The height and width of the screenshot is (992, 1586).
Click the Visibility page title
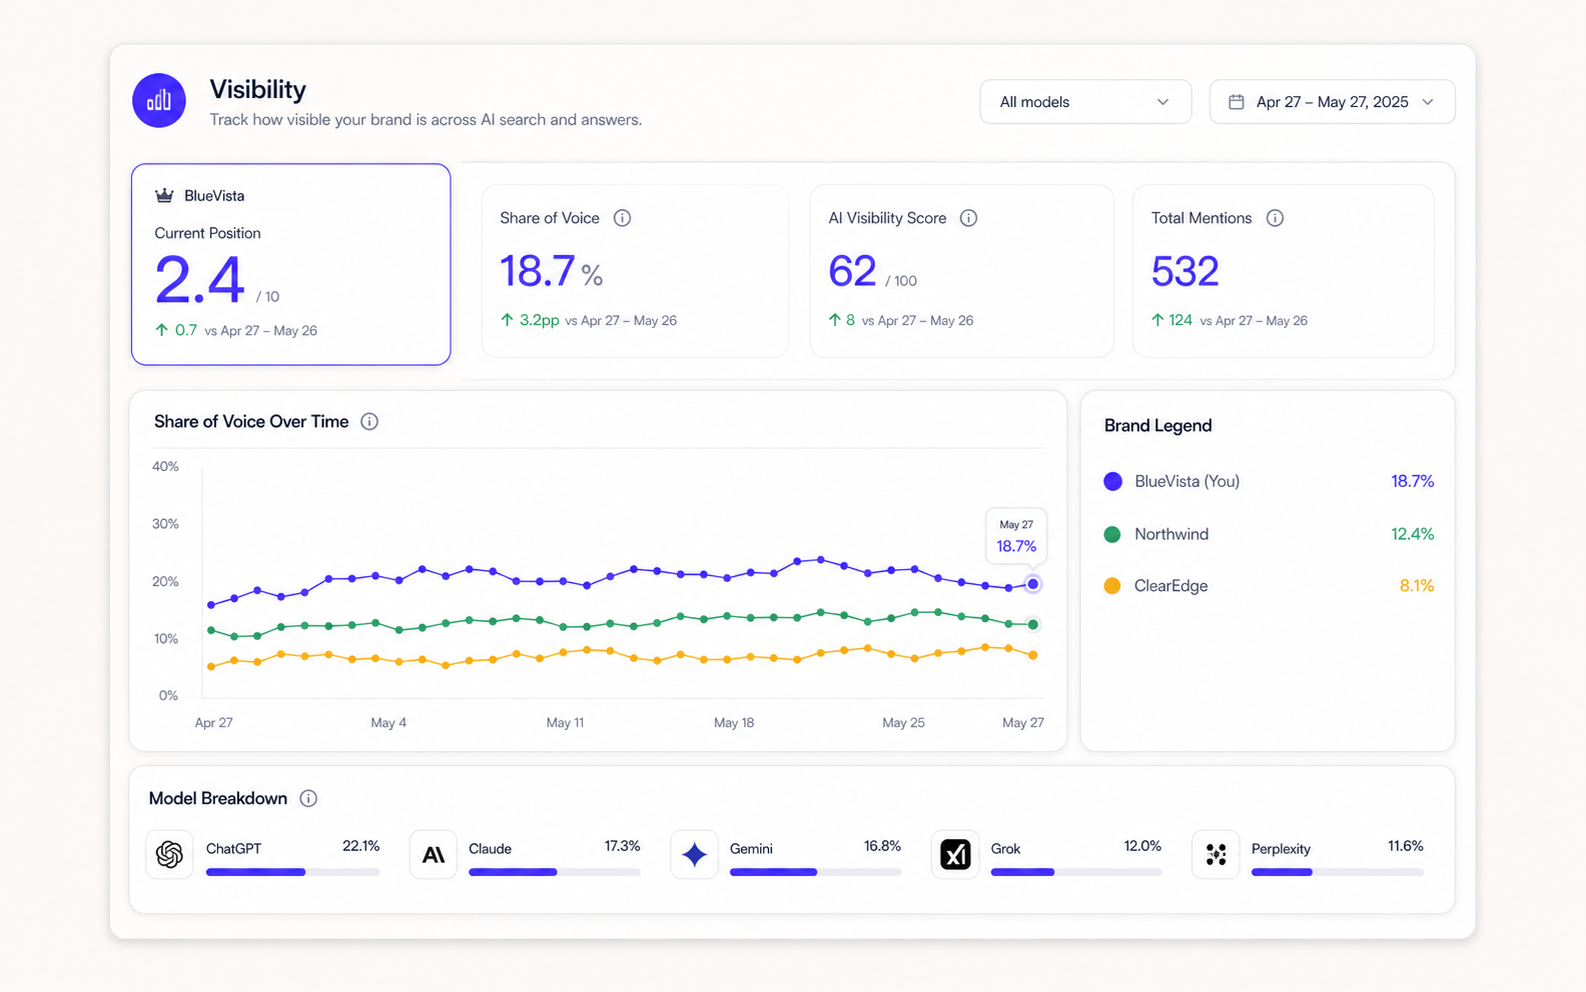[258, 89]
